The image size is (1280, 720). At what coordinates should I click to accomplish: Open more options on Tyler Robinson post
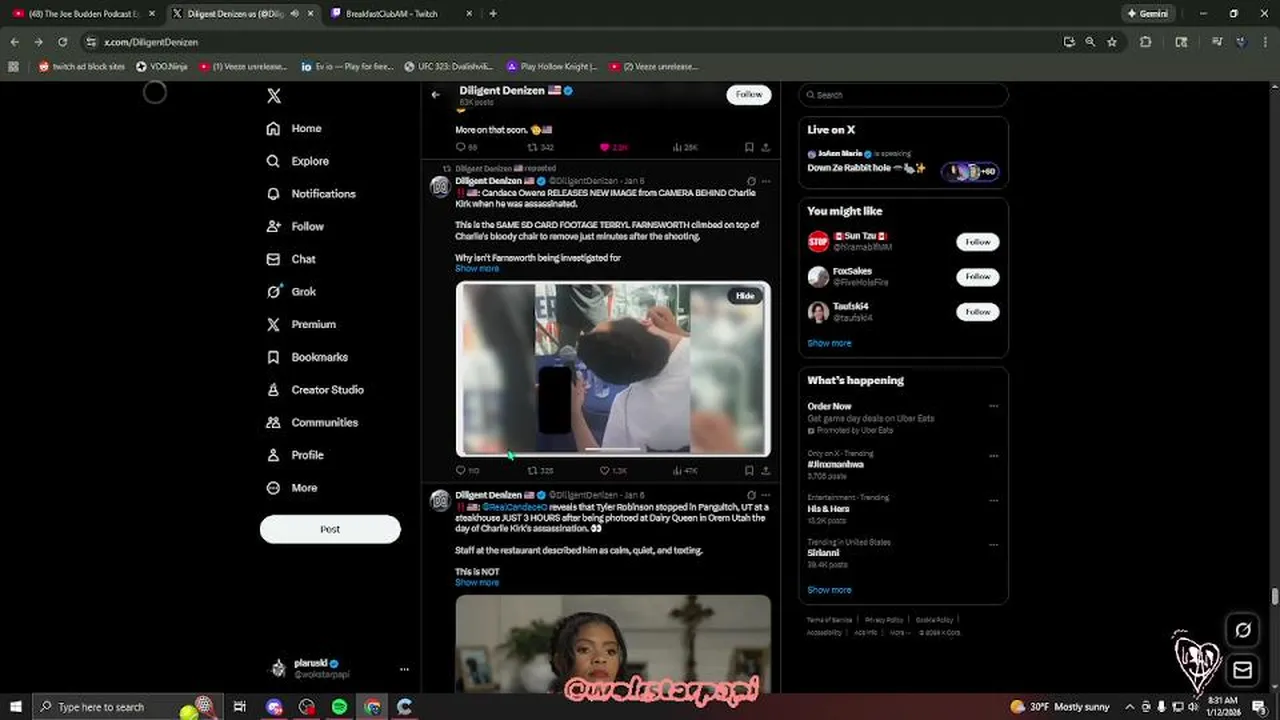point(766,495)
